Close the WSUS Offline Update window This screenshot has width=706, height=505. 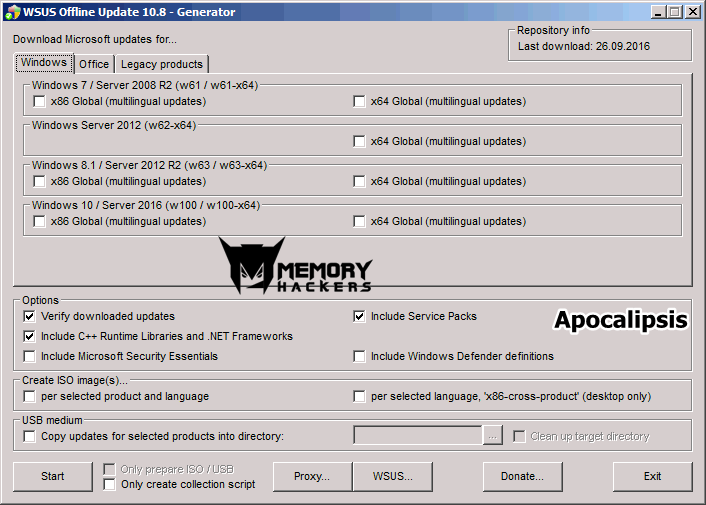point(692,12)
